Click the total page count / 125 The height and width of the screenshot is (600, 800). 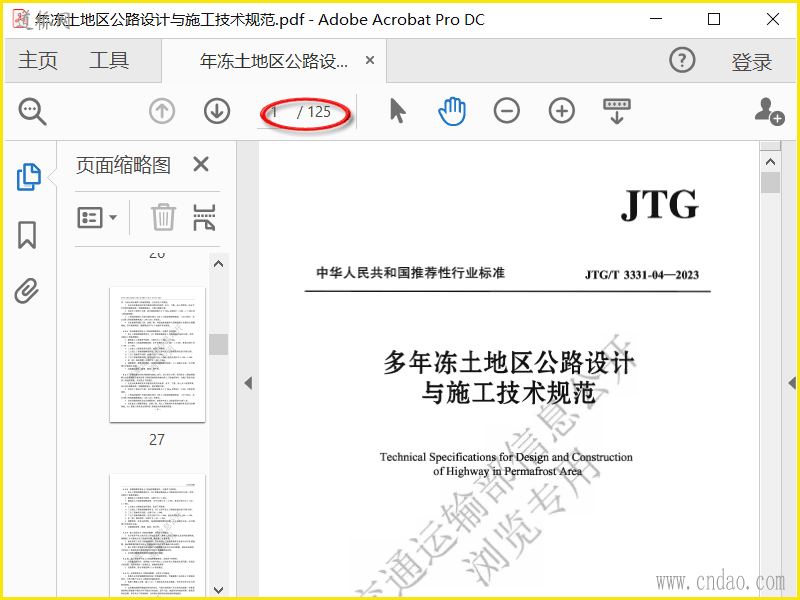pos(314,112)
